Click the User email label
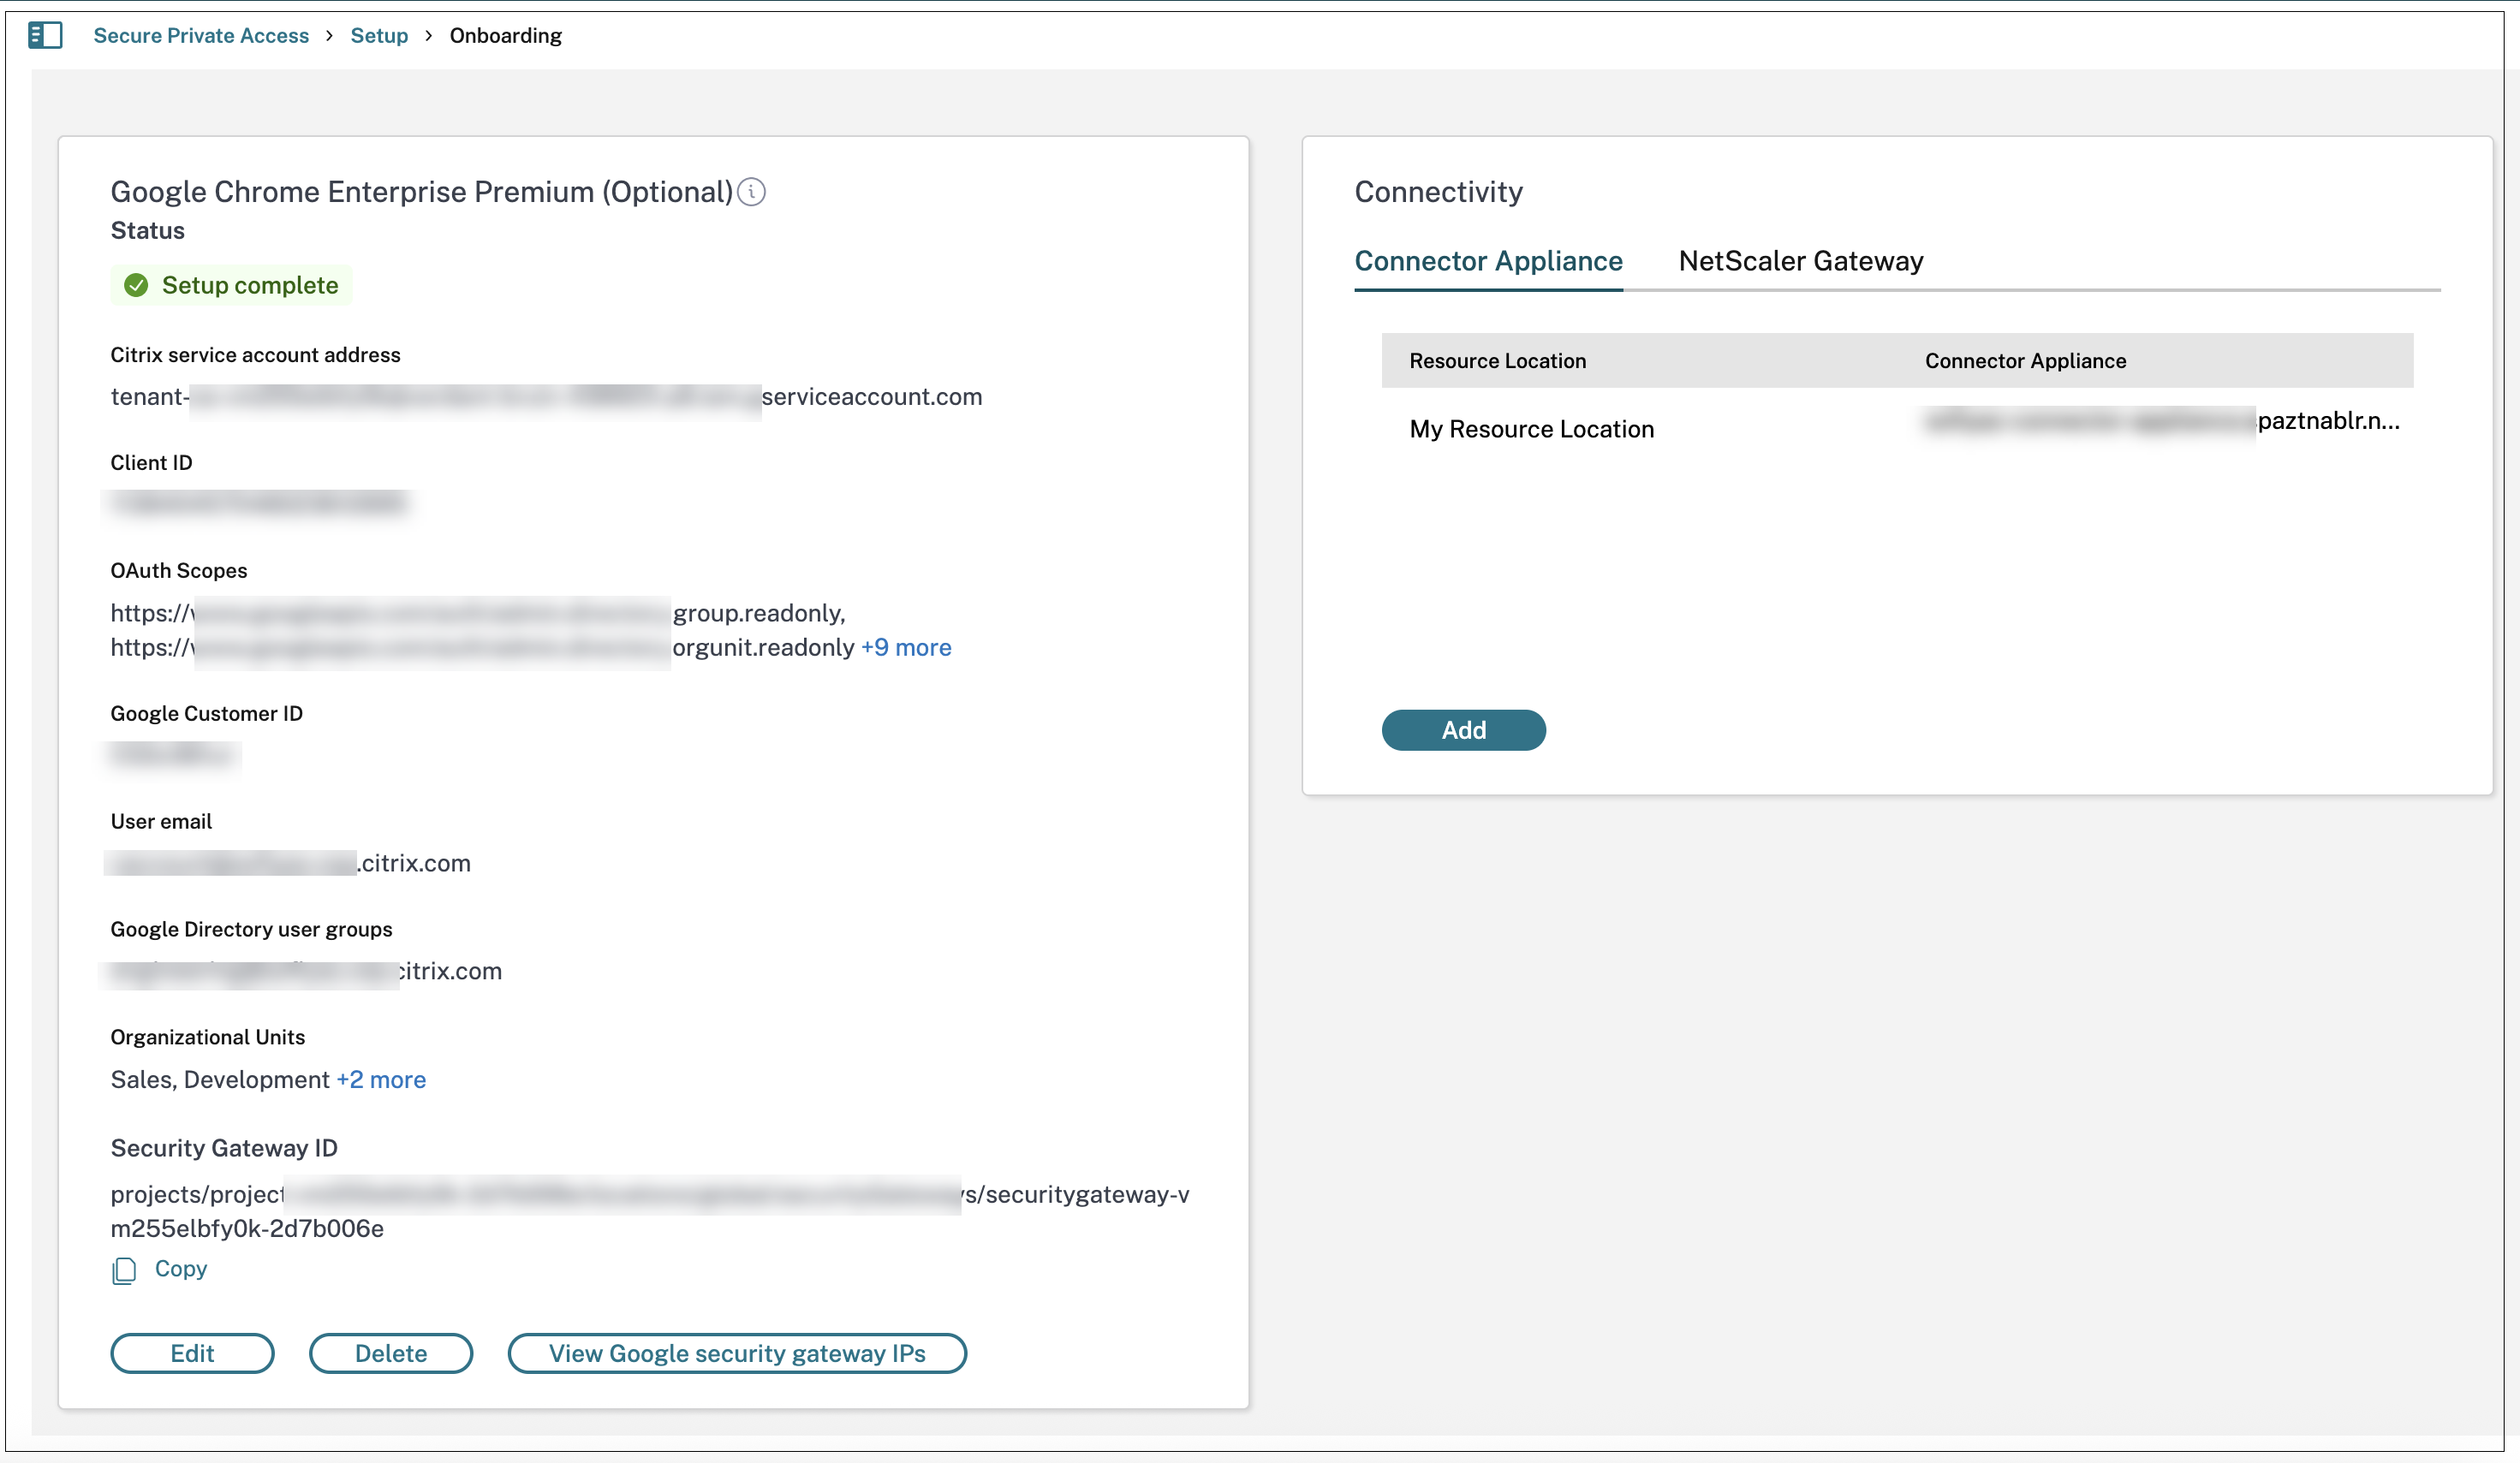 [x=161, y=822]
